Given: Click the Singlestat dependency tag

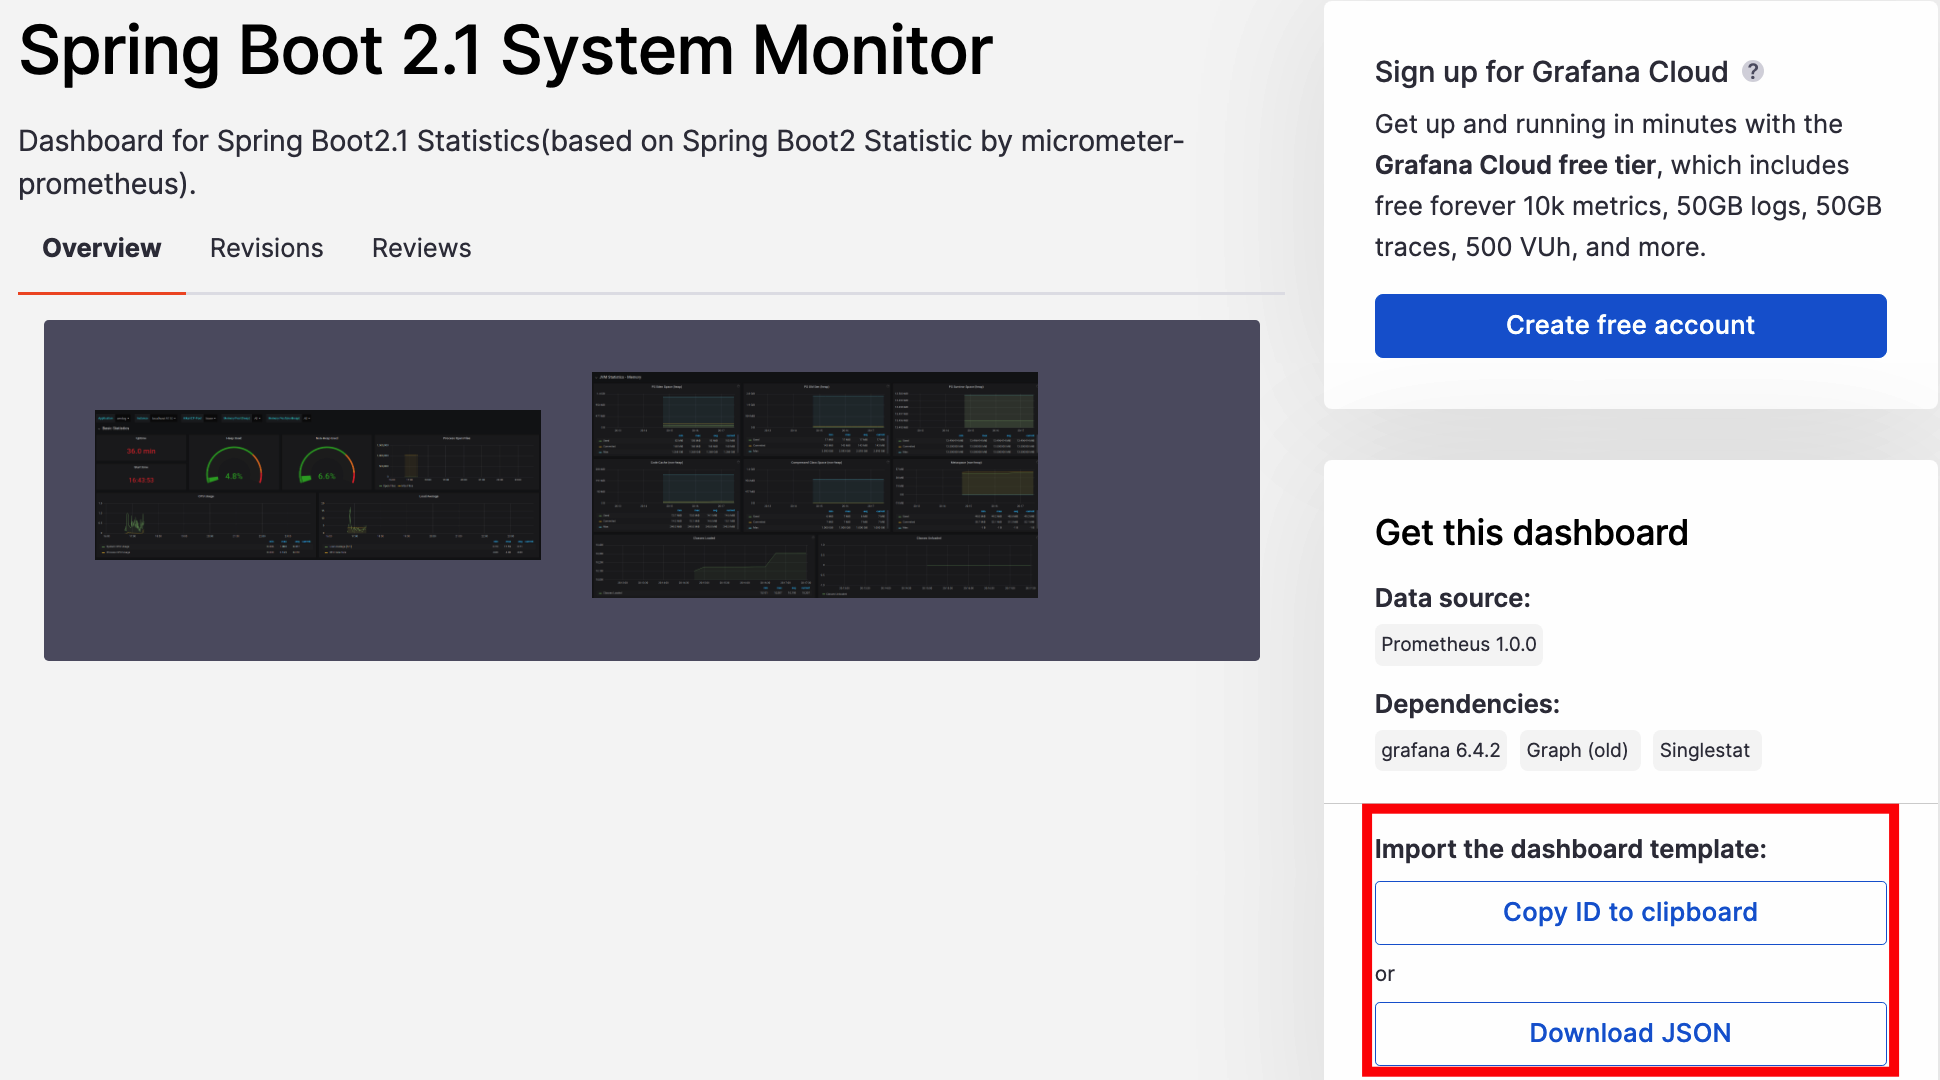Looking at the screenshot, I should click(1704, 750).
